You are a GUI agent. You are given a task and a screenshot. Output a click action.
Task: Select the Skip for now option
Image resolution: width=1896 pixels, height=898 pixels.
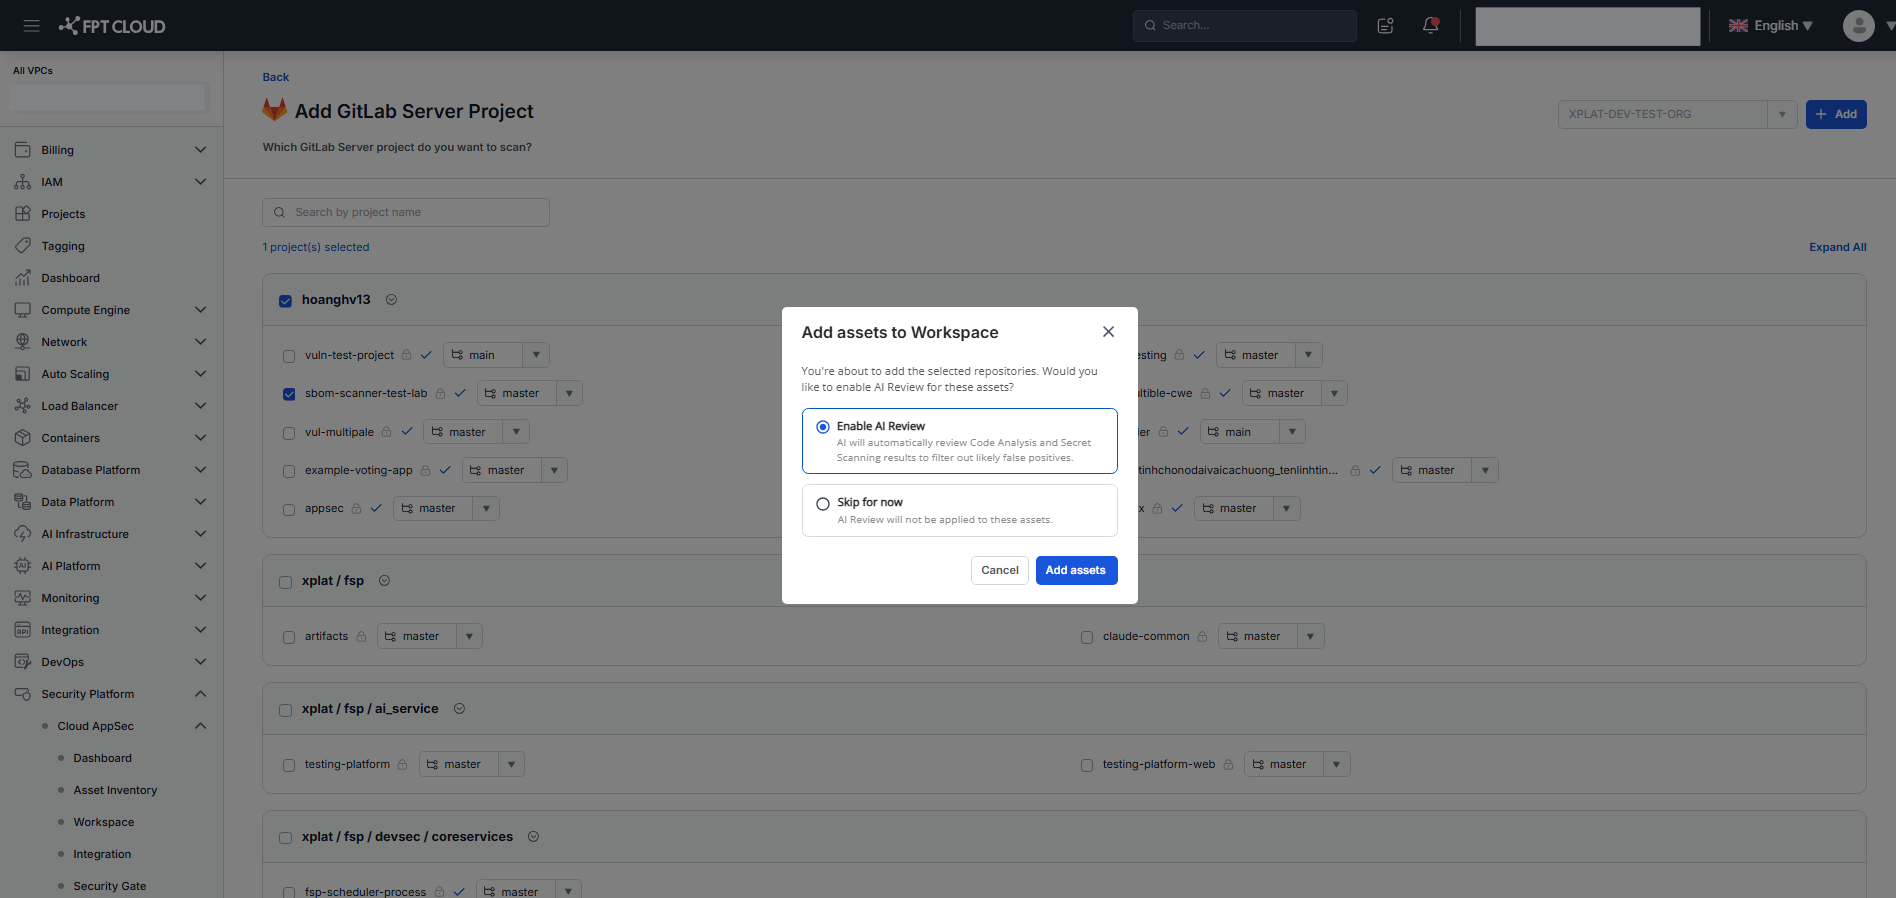pos(959,511)
